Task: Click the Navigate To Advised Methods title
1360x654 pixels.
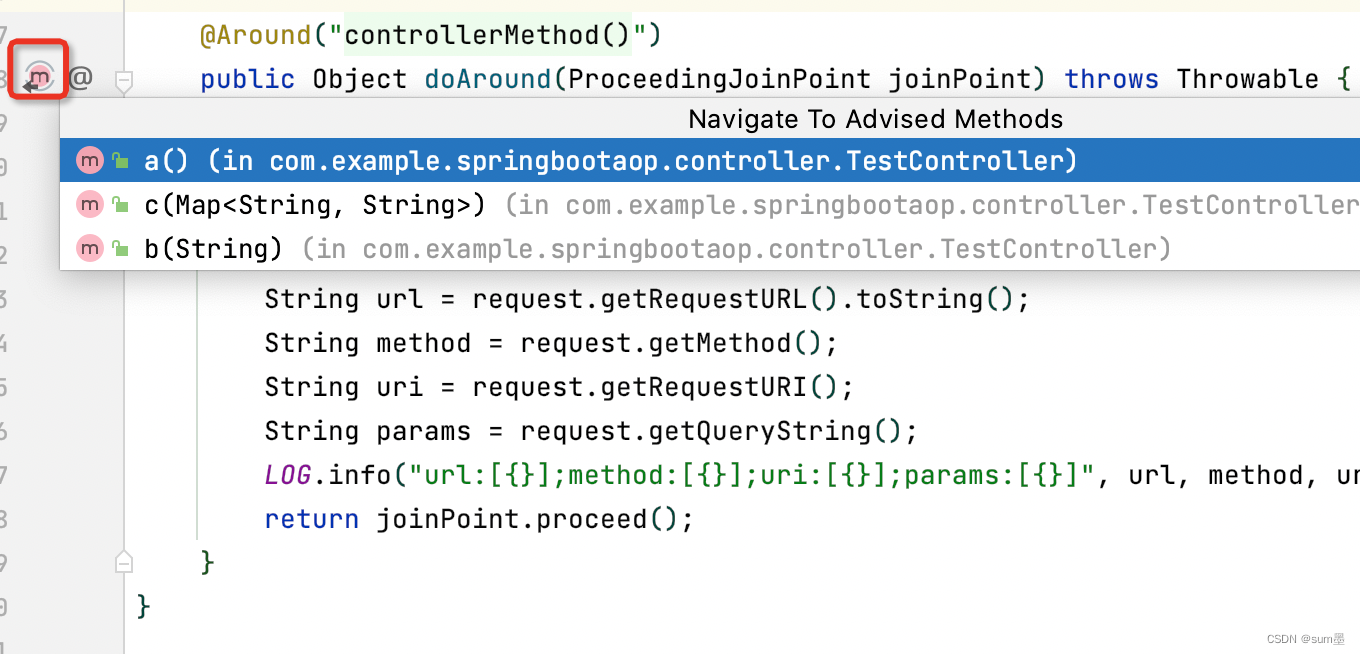Action: click(875, 119)
